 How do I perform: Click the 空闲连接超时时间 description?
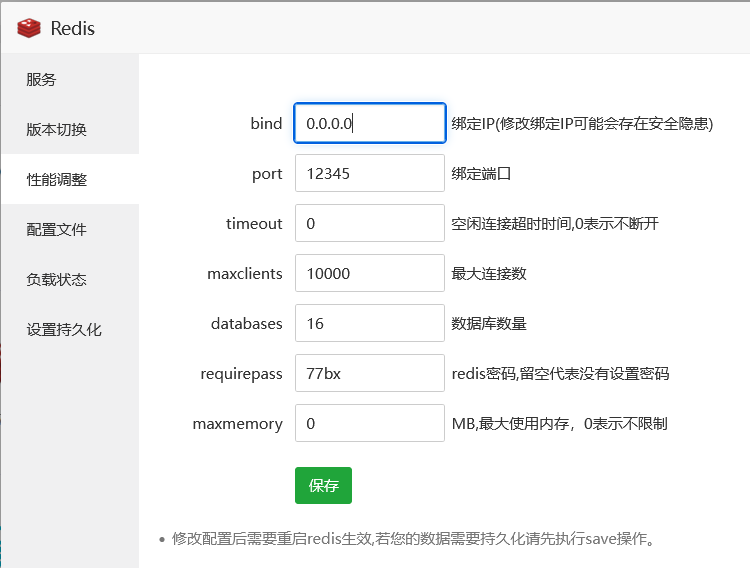[x=555, y=223]
